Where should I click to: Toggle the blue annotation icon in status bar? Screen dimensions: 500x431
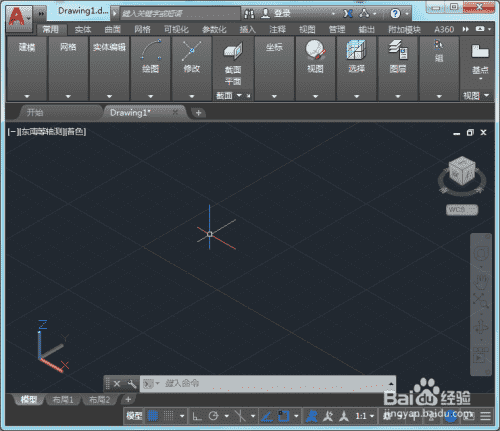[312, 416]
